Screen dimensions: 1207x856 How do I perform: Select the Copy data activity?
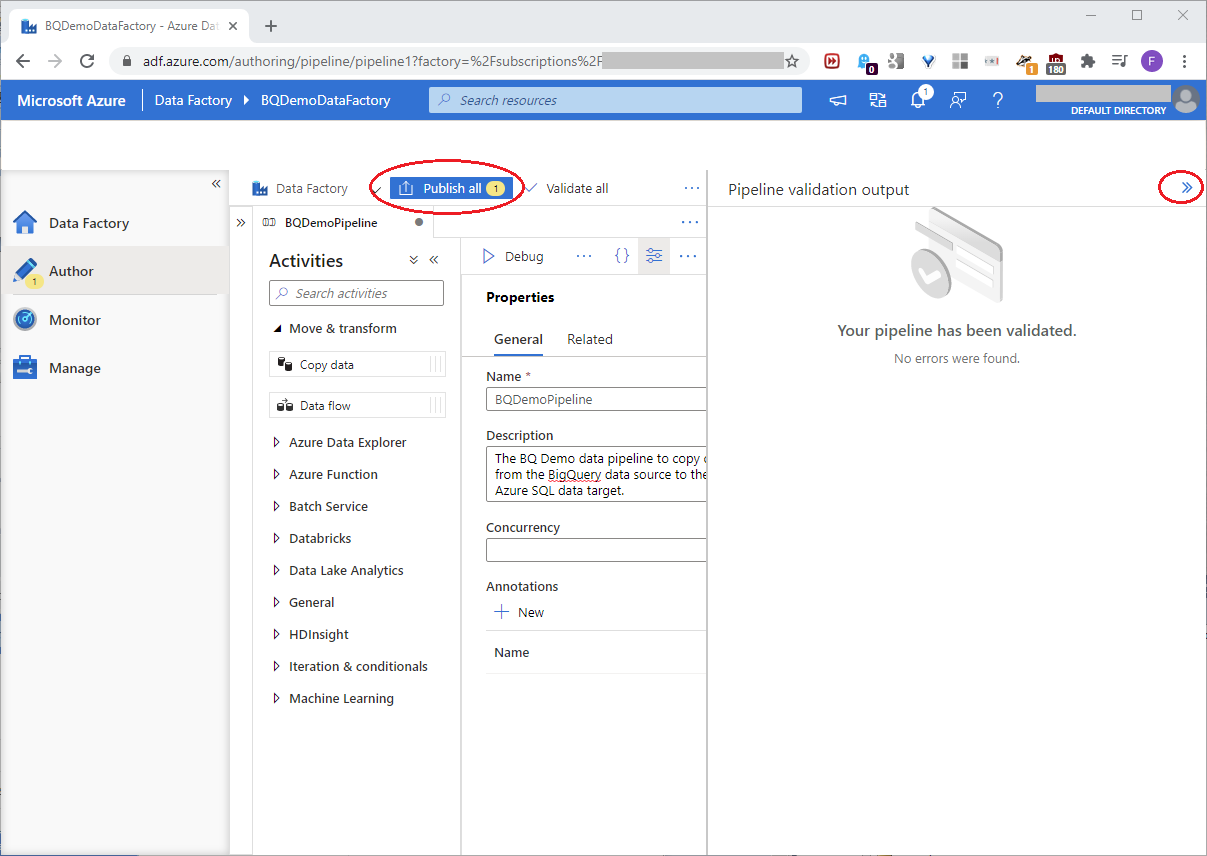[x=357, y=364]
